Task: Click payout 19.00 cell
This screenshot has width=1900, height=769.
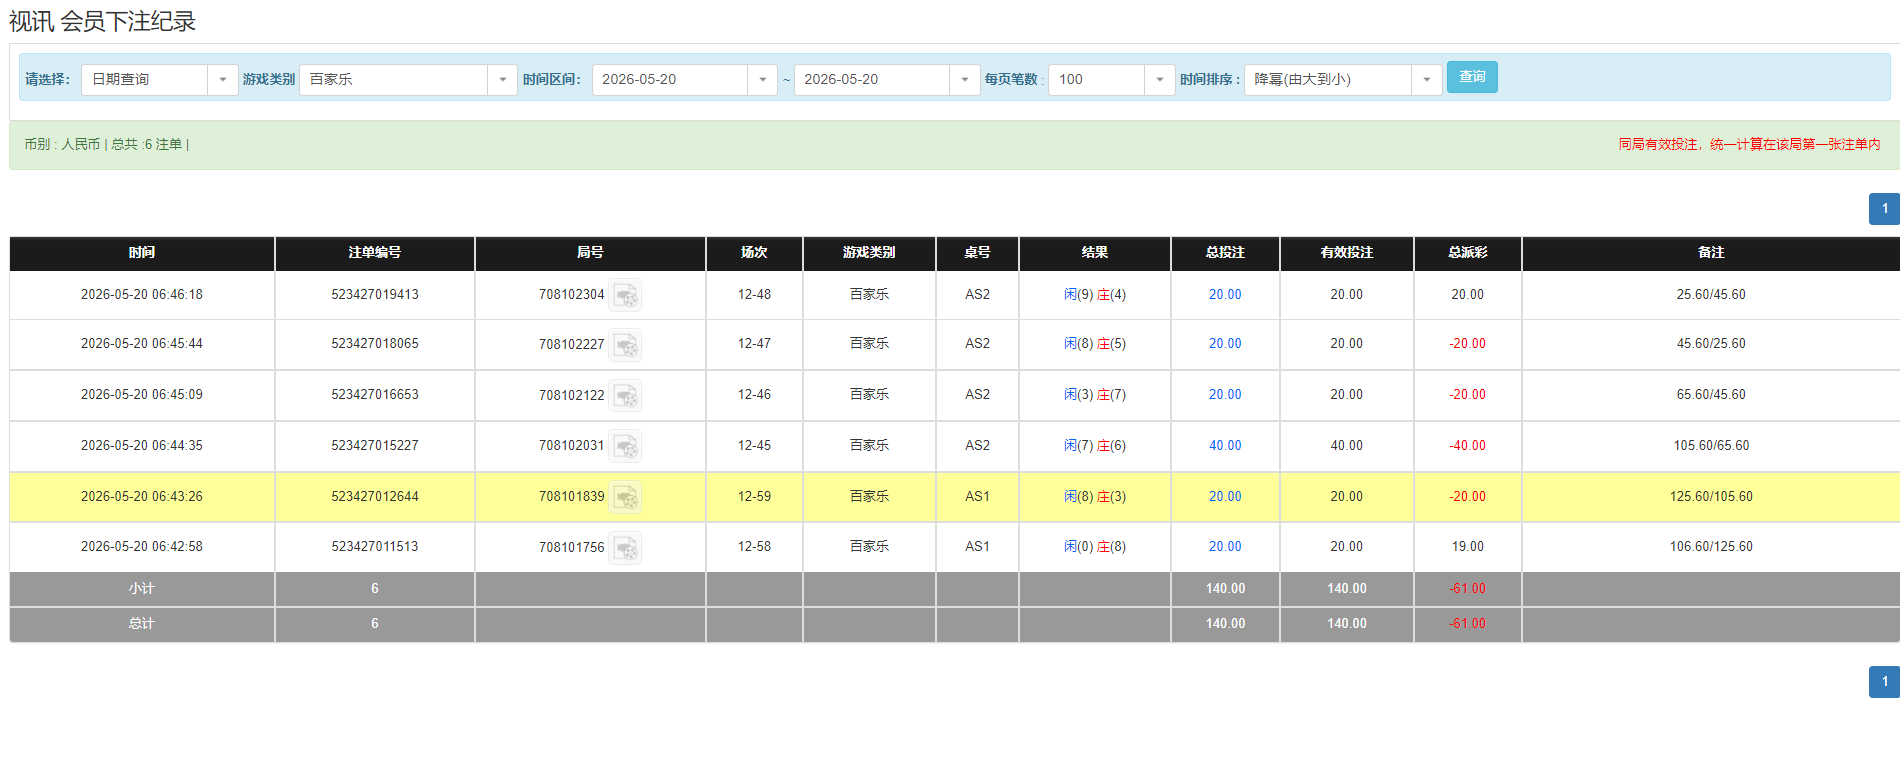Action: tap(1468, 547)
